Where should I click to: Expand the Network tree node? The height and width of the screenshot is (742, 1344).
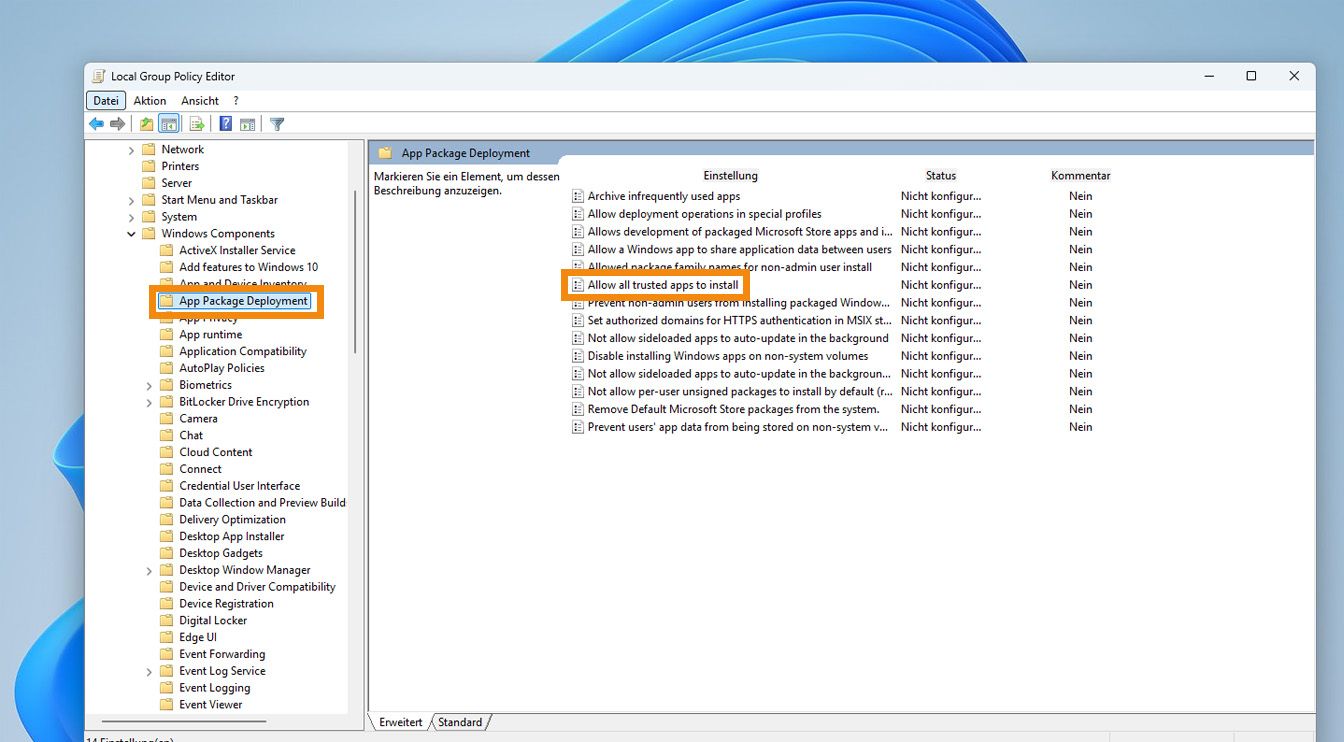coord(131,150)
